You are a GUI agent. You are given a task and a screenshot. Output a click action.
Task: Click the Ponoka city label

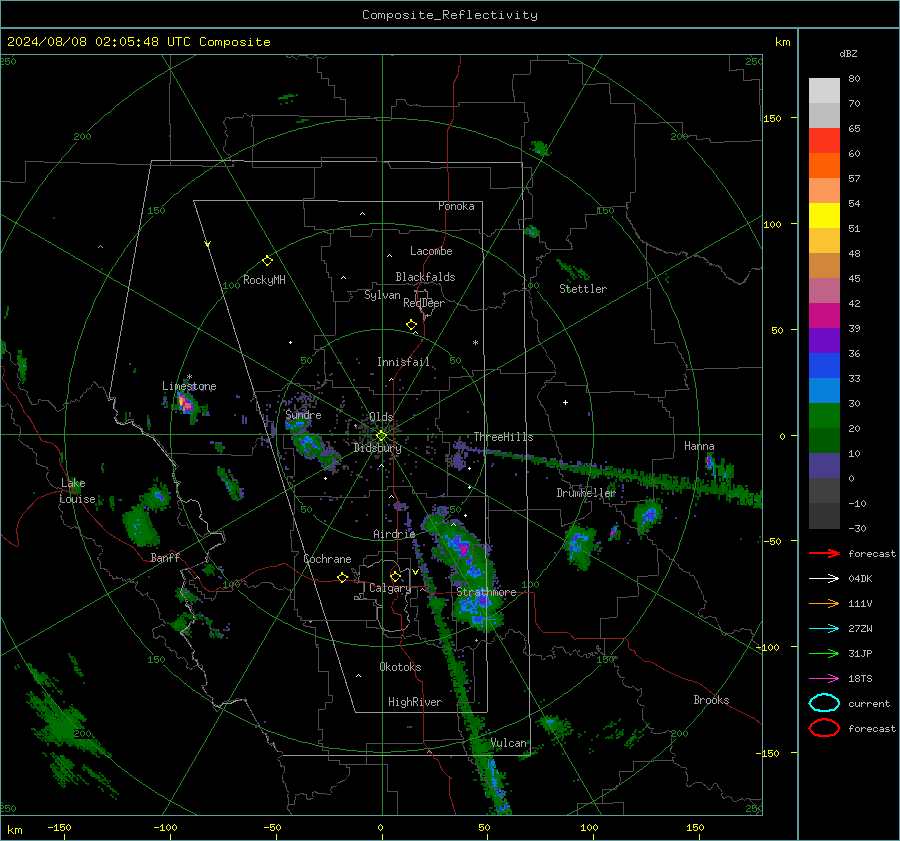pos(456,206)
